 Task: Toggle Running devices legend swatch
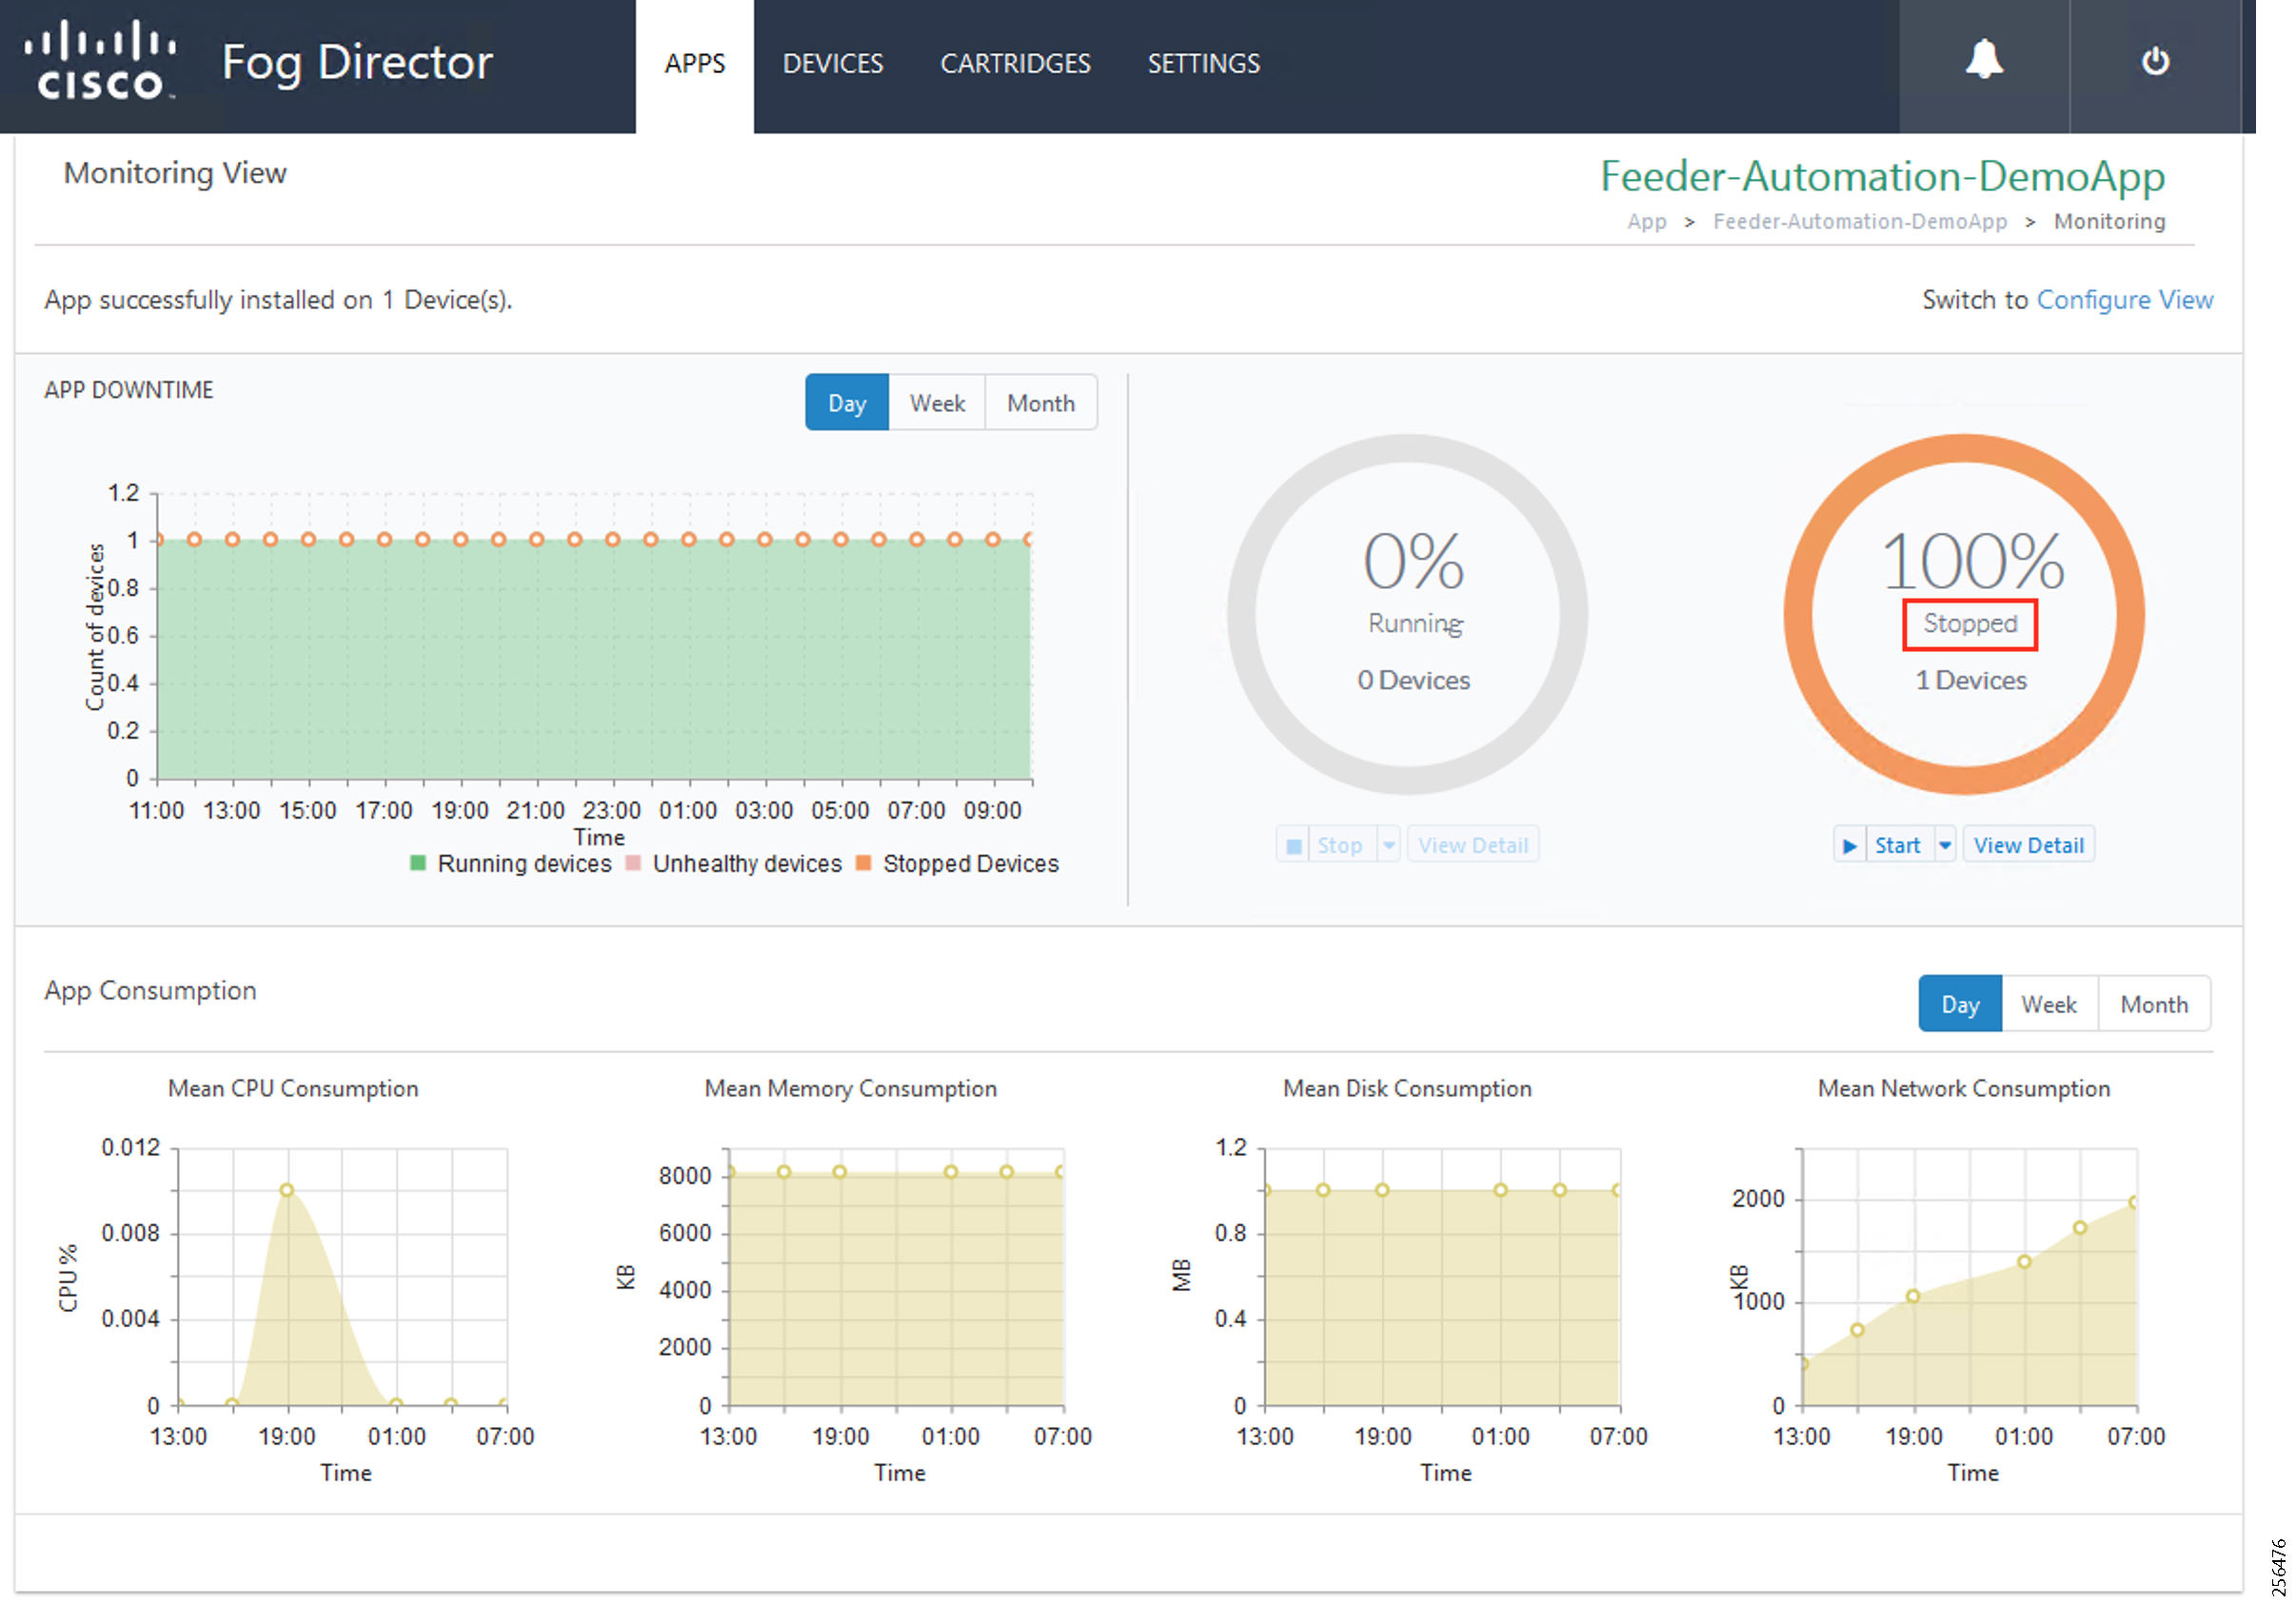click(x=418, y=863)
